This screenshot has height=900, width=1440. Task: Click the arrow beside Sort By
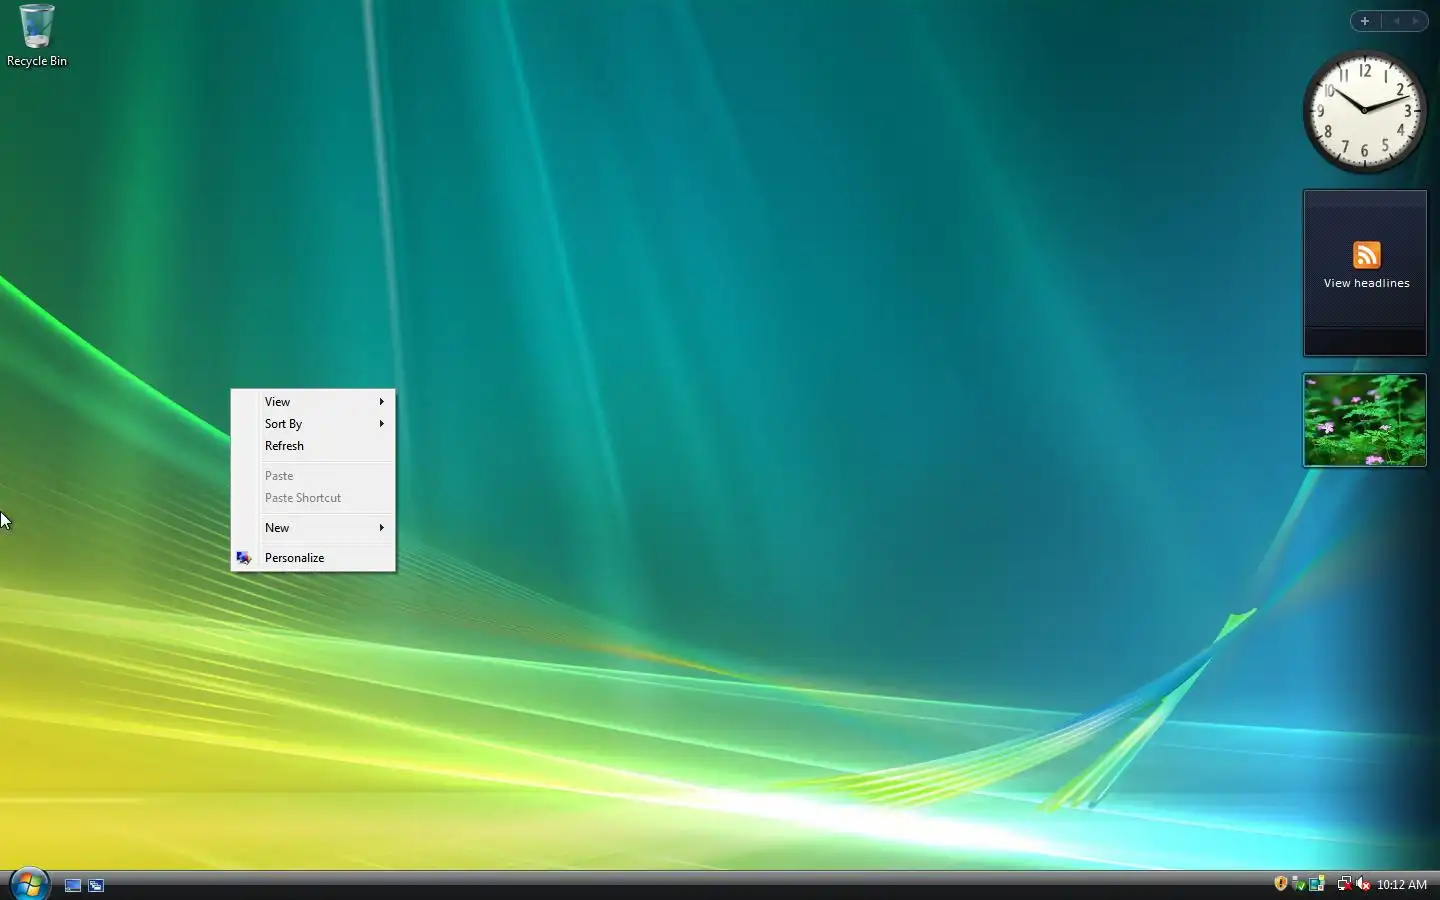click(381, 424)
